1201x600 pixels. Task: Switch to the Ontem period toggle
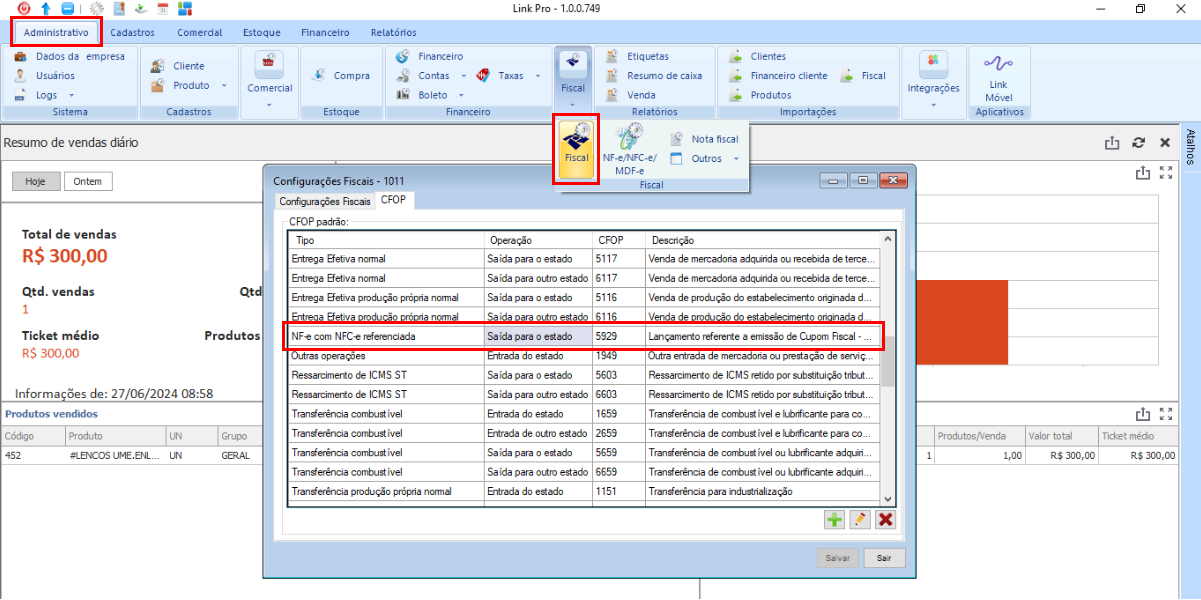coord(88,182)
